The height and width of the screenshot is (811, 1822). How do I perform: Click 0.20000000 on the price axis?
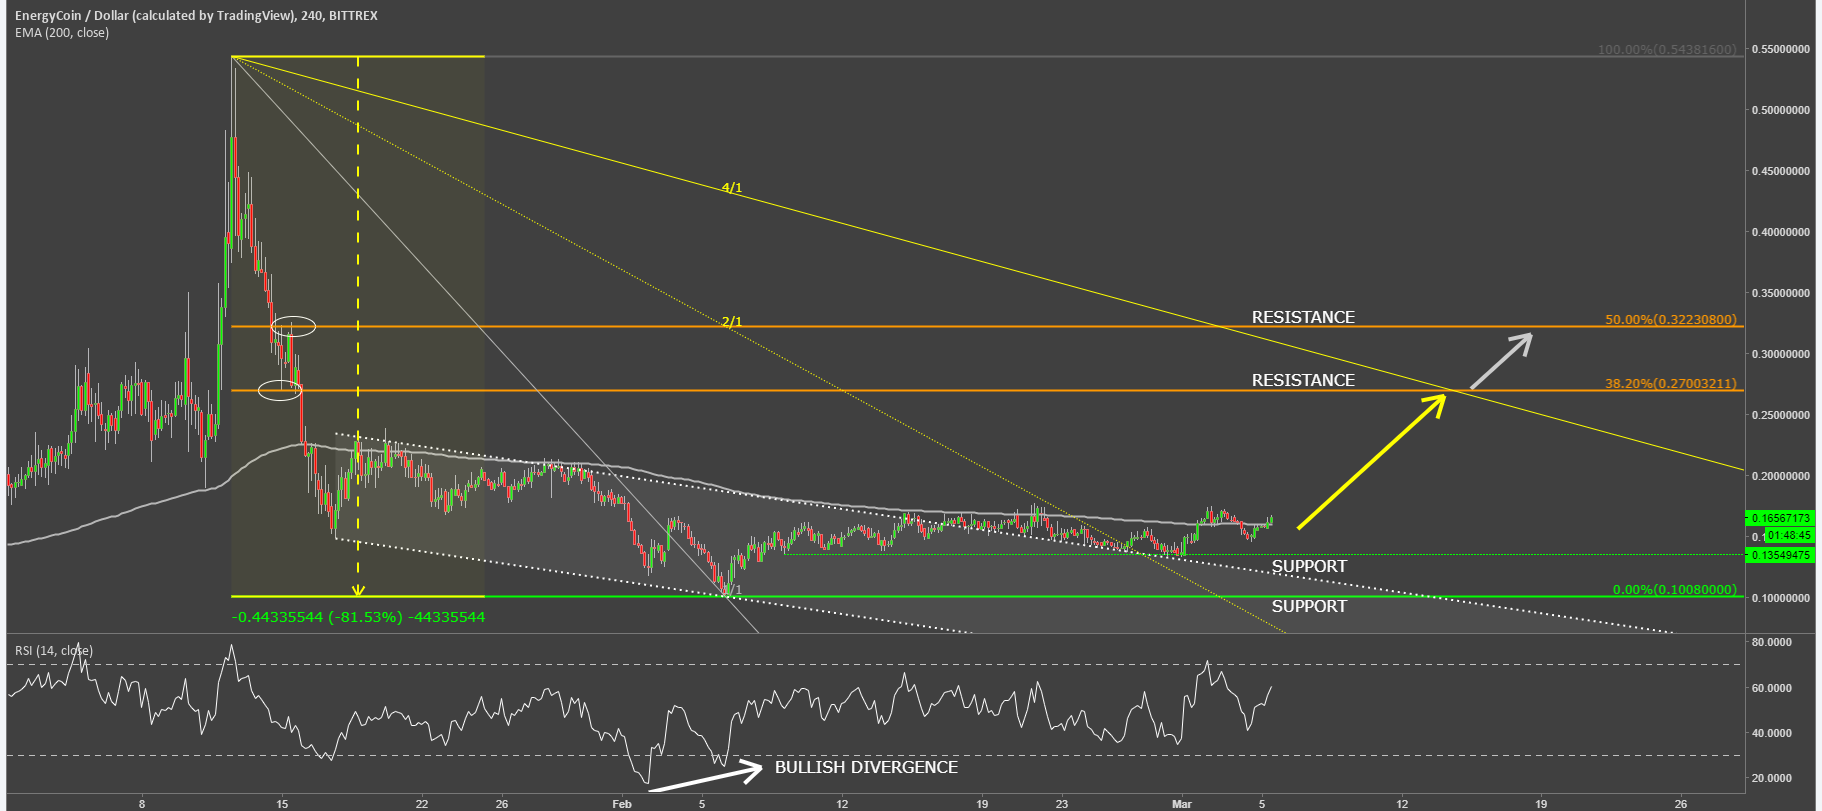coord(1780,476)
